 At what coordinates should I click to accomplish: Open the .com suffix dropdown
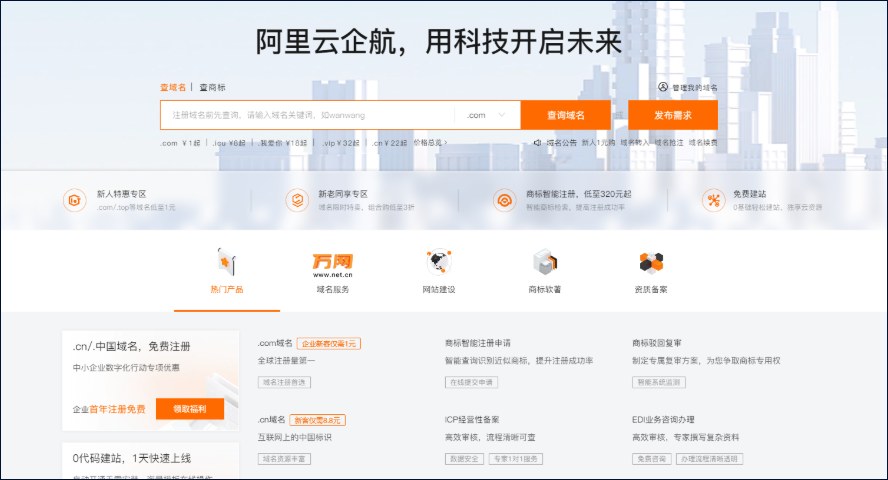pyautogui.click(x=486, y=115)
